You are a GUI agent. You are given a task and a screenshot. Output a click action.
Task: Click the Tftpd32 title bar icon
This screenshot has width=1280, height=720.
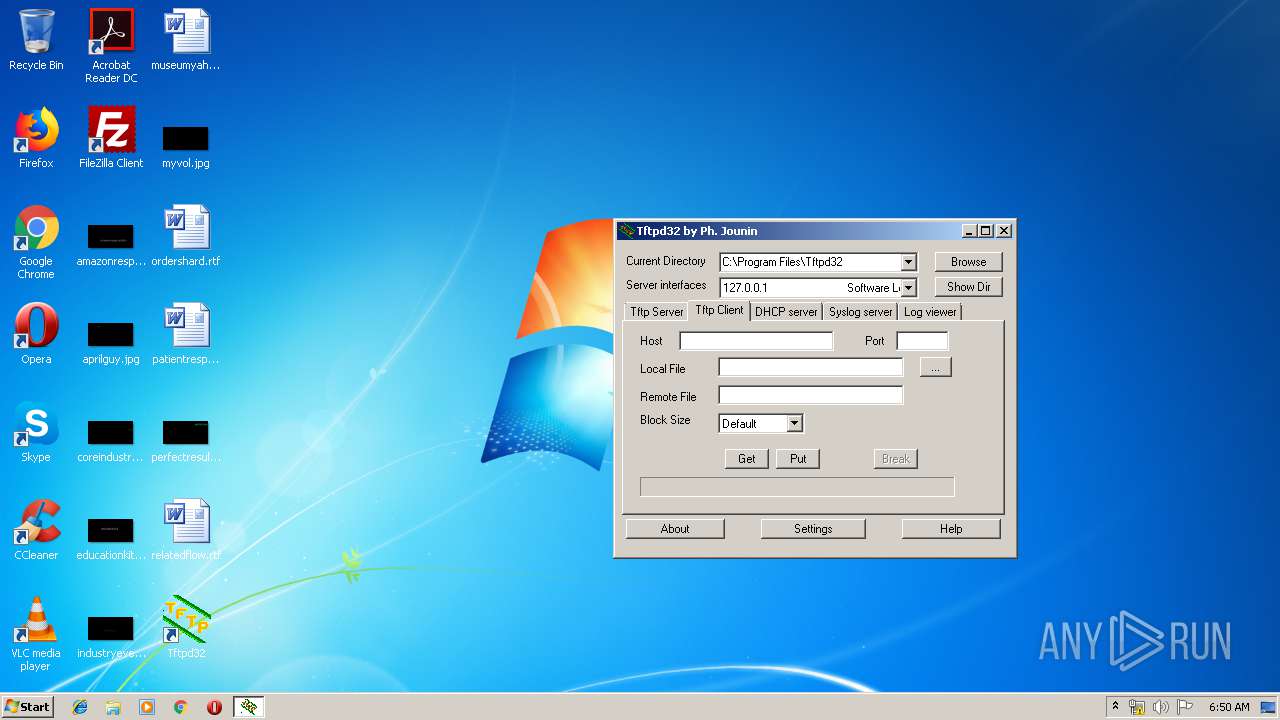click(626, 231)
